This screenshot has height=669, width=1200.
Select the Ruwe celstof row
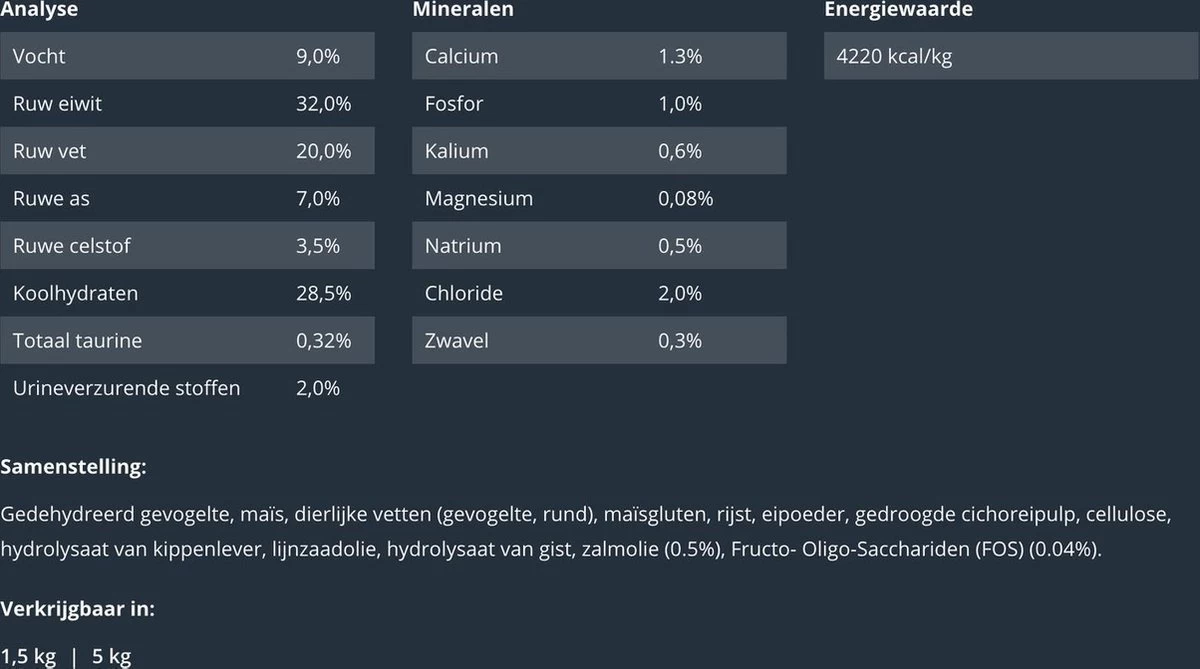click(187, 246)
